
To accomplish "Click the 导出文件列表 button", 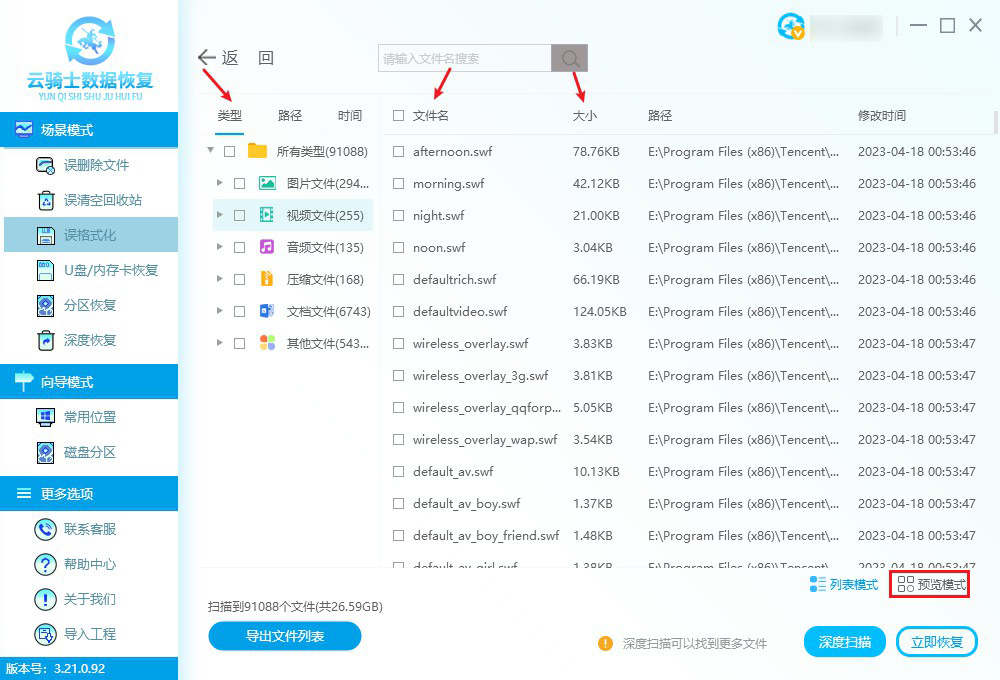I will pos(284,636).
